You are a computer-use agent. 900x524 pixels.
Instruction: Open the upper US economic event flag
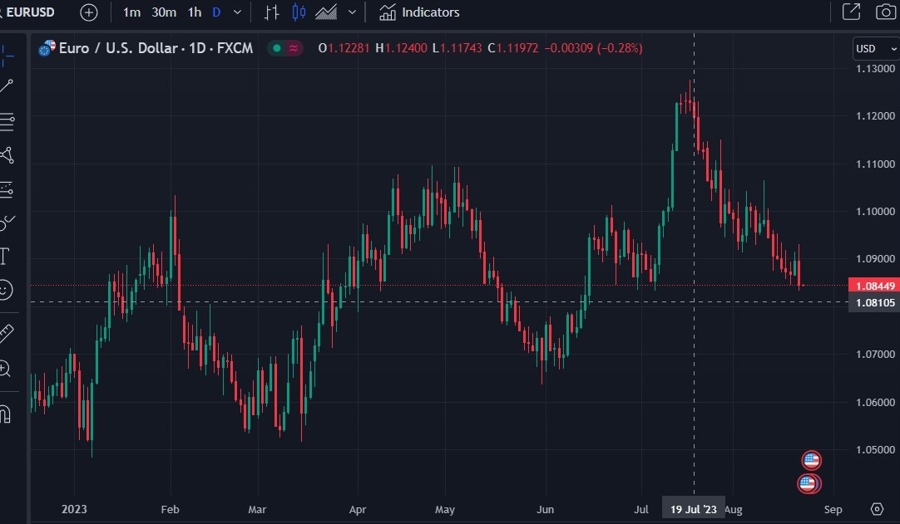pyautogui.click(x=811, y=460)
